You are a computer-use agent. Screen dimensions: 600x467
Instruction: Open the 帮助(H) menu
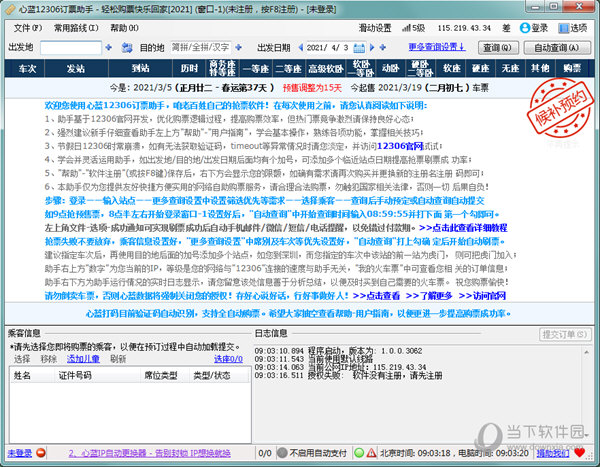(124, 28)
